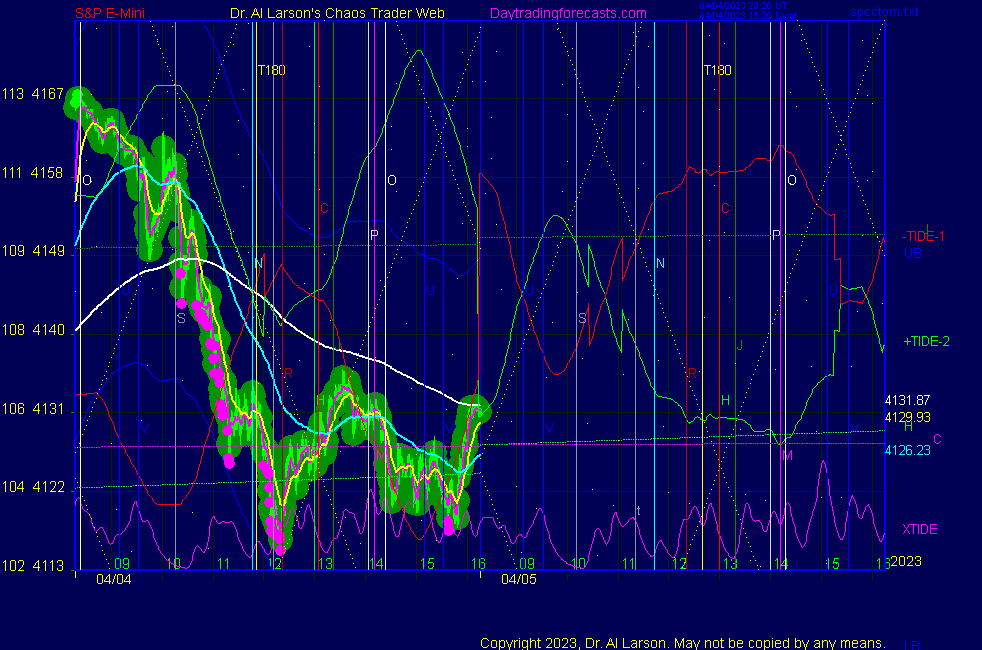
Task: Click the "108 4140" price axis label
Action: pos(33,330)
